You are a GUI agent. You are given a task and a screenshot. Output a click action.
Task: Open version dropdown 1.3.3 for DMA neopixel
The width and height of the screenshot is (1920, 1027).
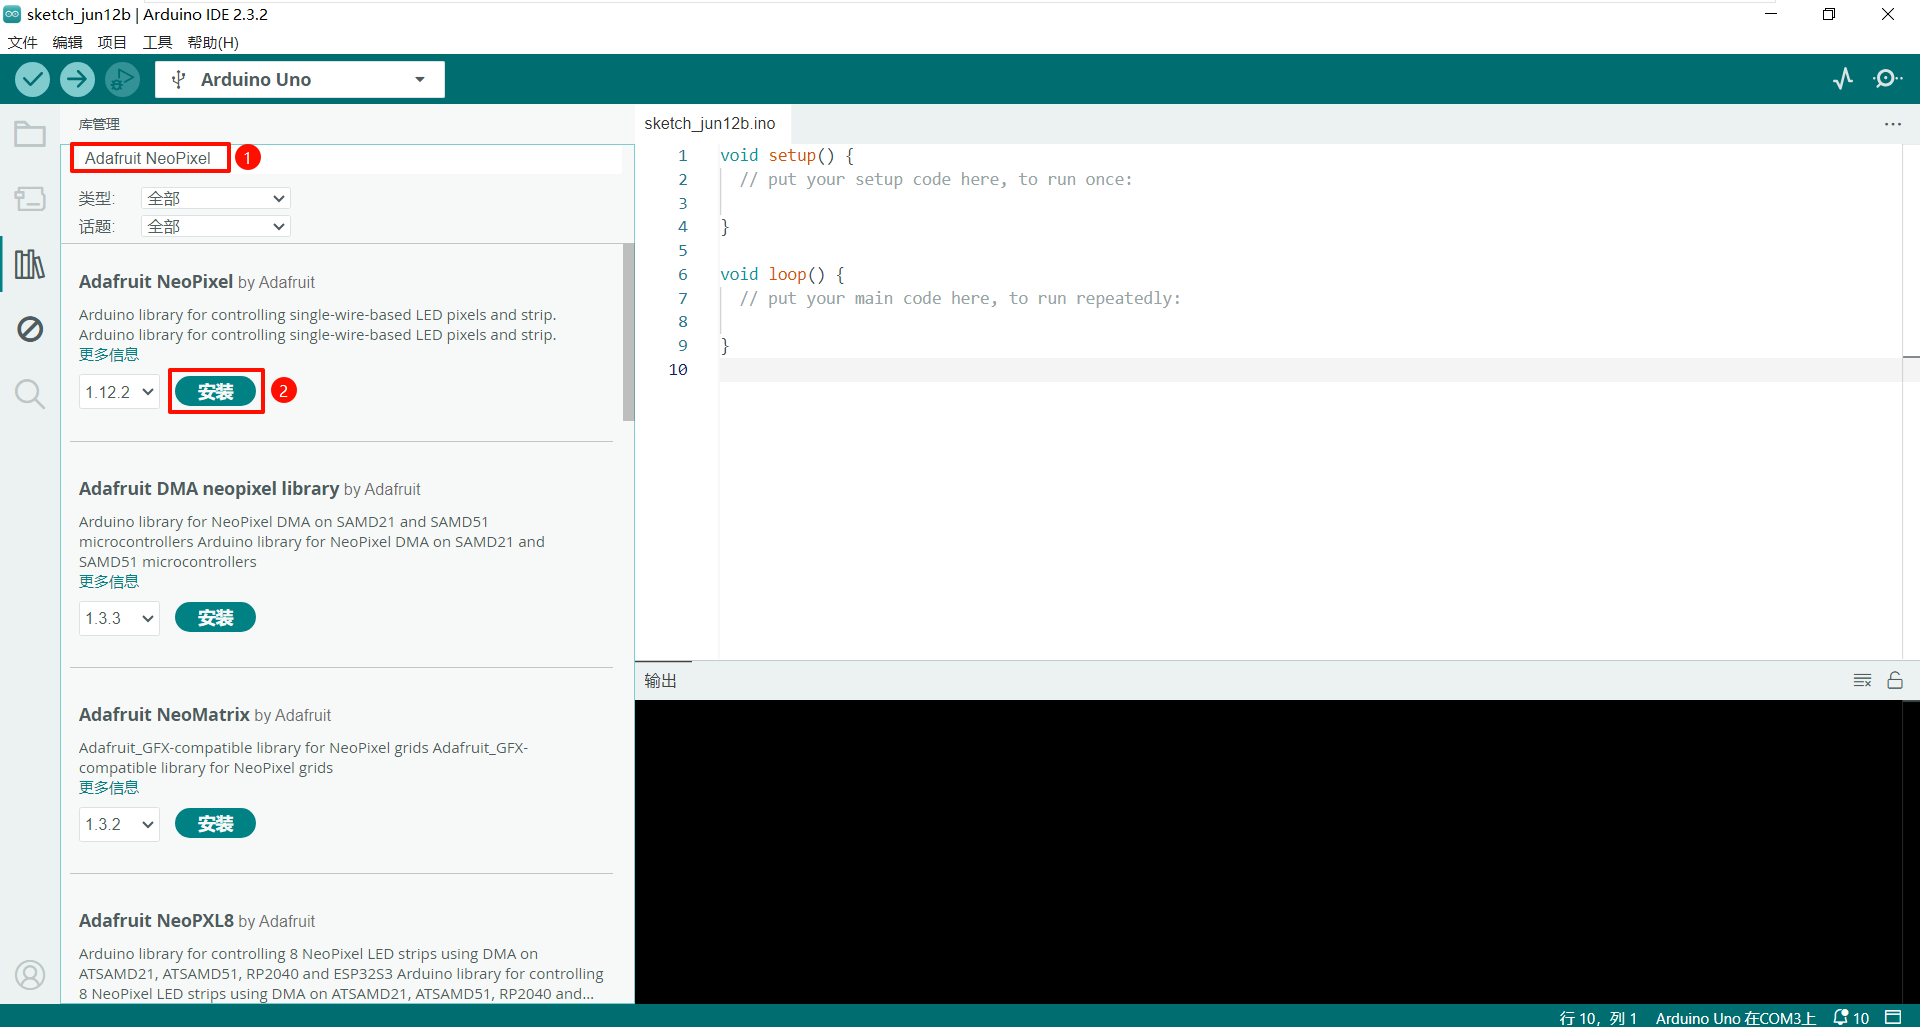click(x=119, y=618)
